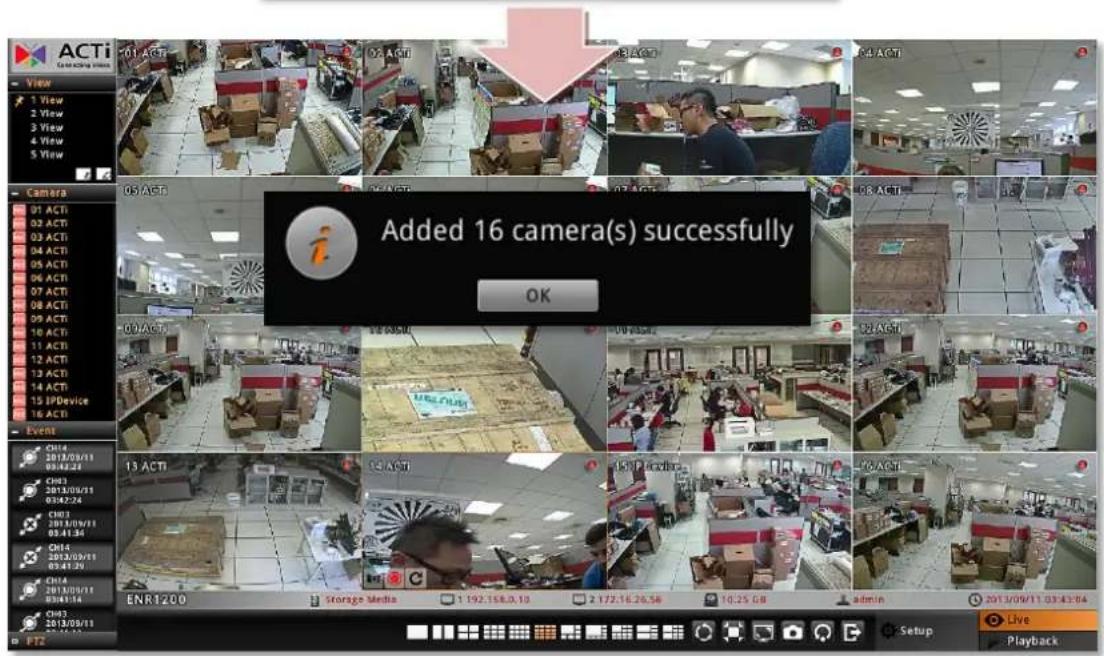
Task: Click the first edit icon below view list
Action: tap(83, 173)
